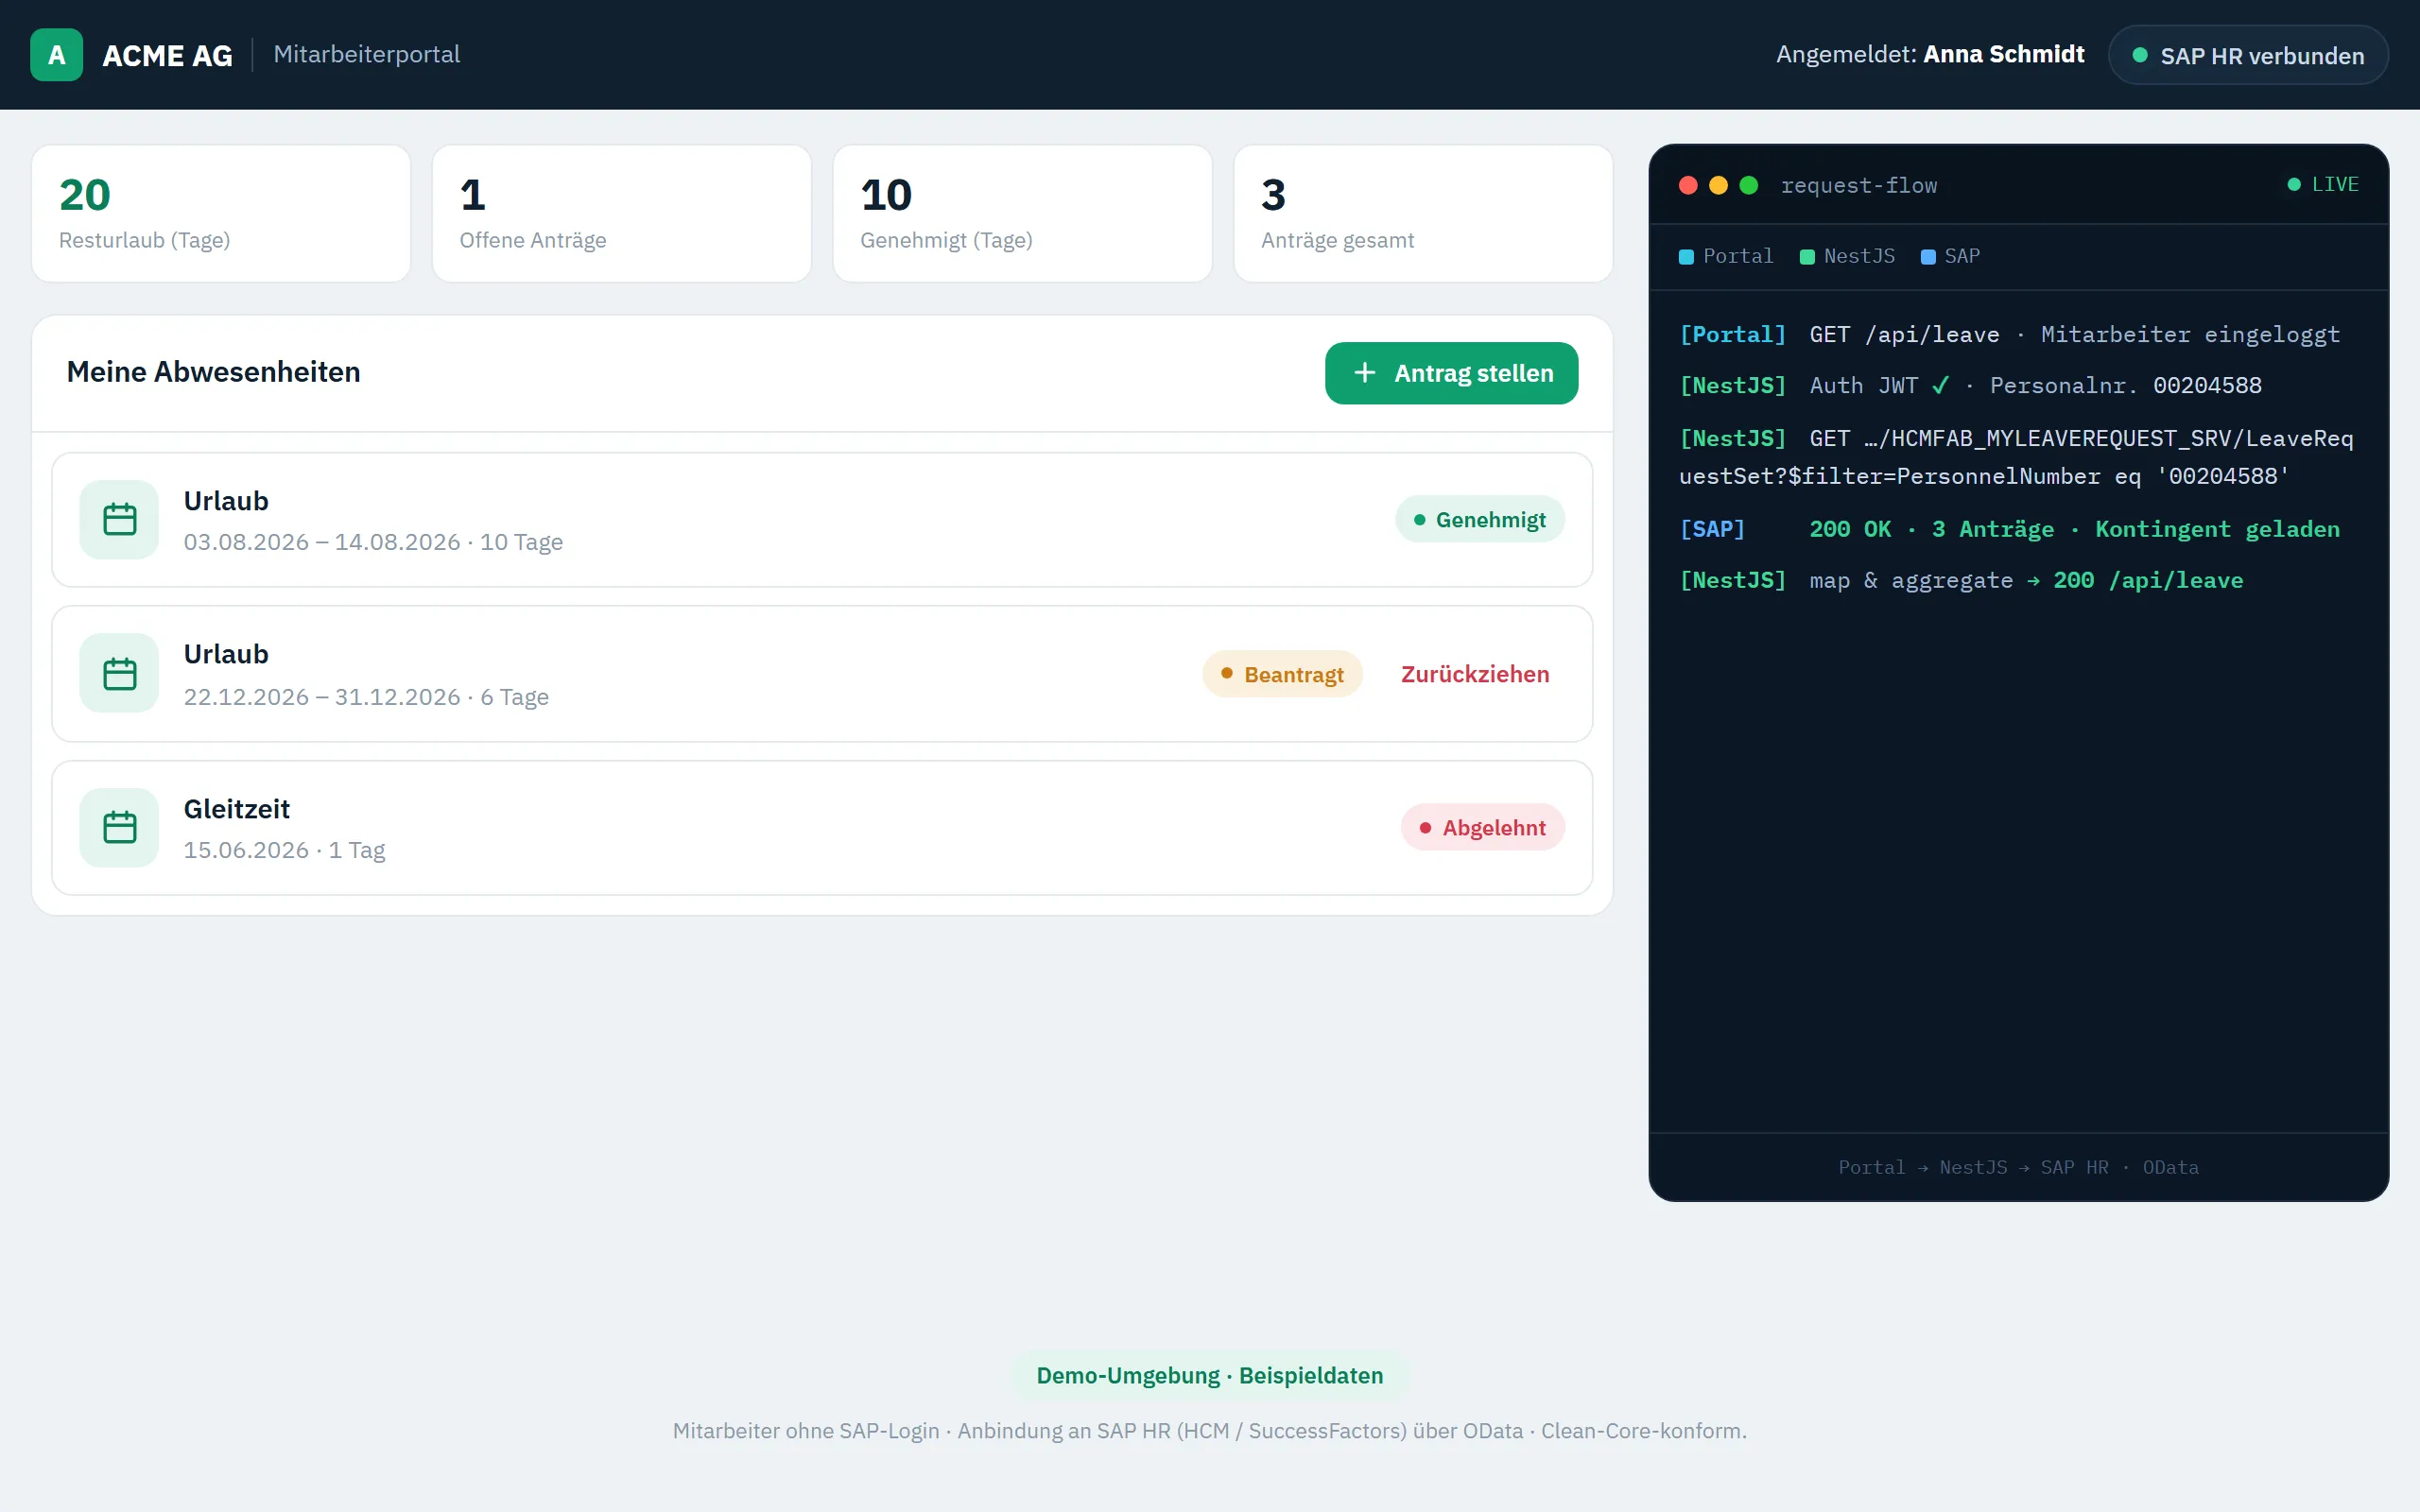
Task: Open the Resturlaub (Tage) stat card
Action: coord(221,214)
